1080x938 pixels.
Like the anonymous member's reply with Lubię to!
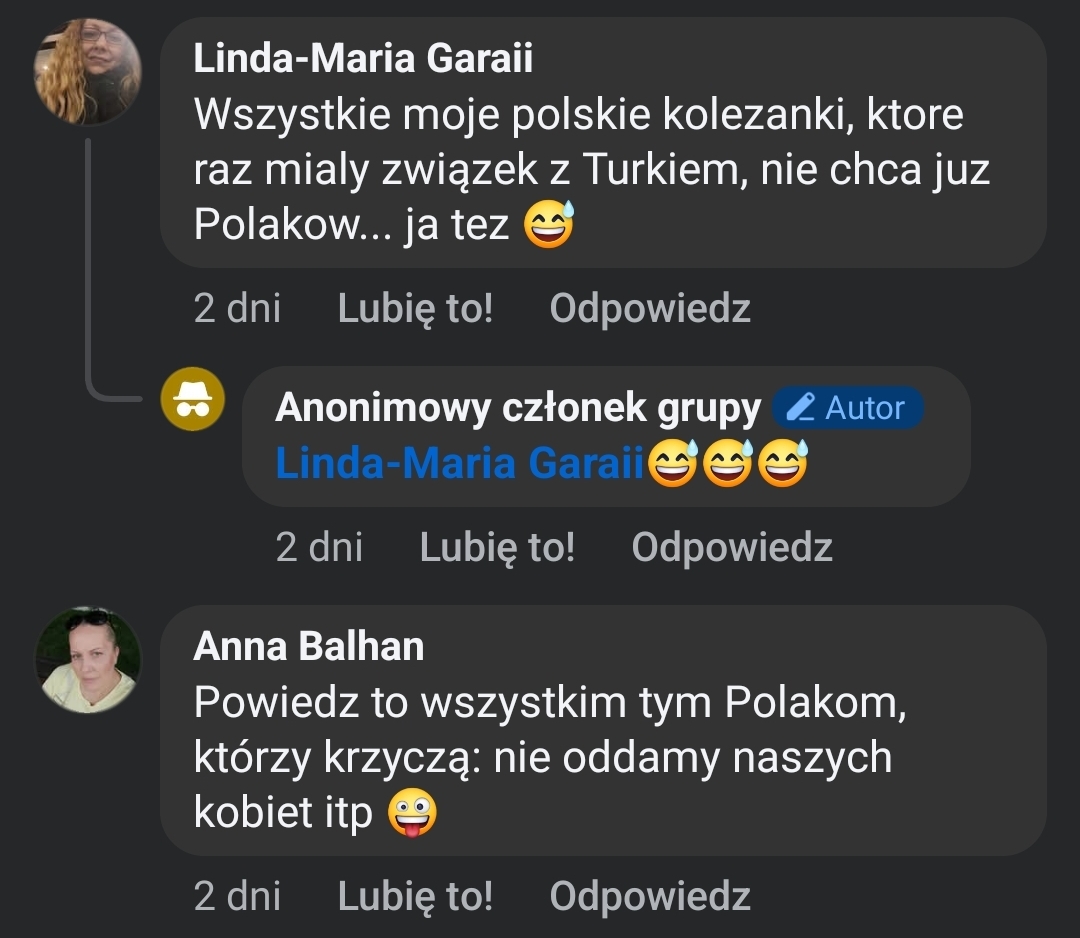pos(497,547)
